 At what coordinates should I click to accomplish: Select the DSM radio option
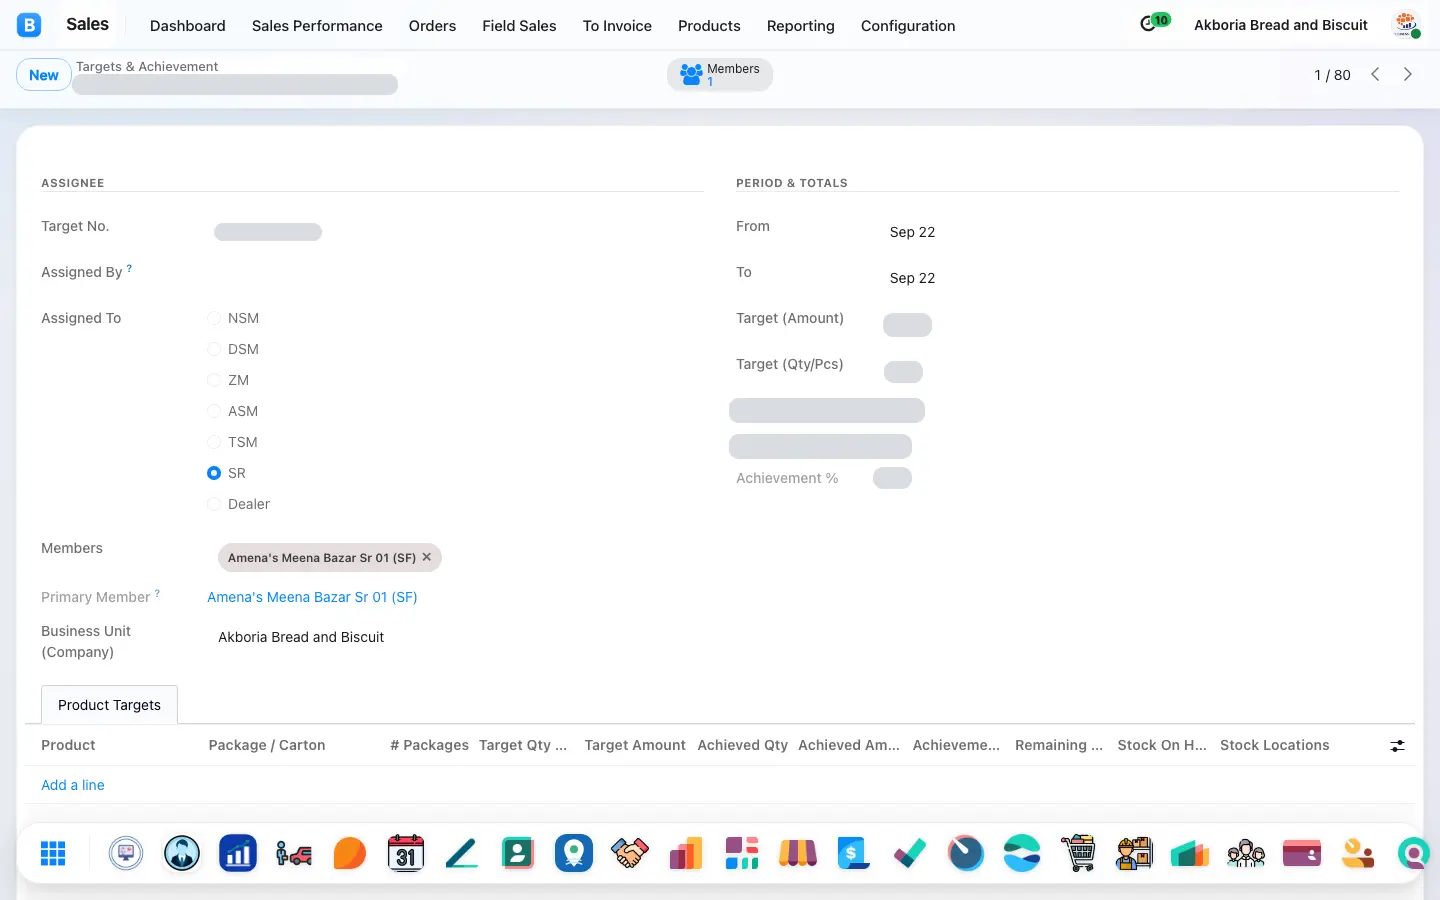(214, 349)
